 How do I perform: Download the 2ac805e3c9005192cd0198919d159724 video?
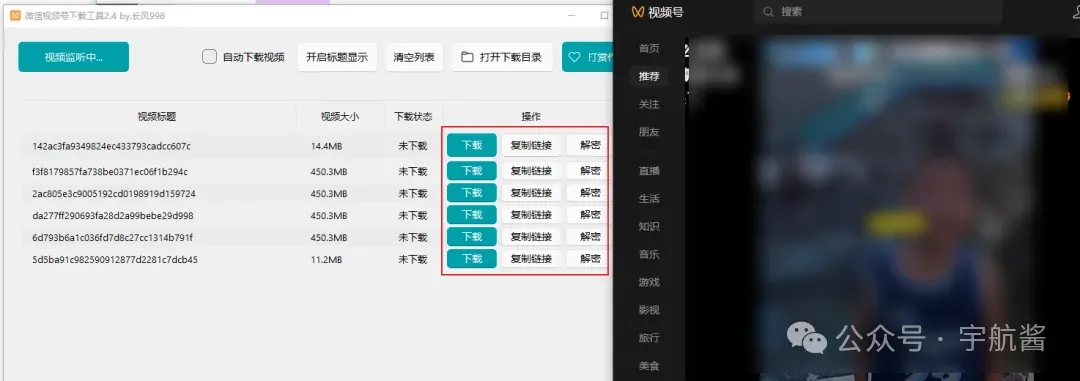click(472, 193)
